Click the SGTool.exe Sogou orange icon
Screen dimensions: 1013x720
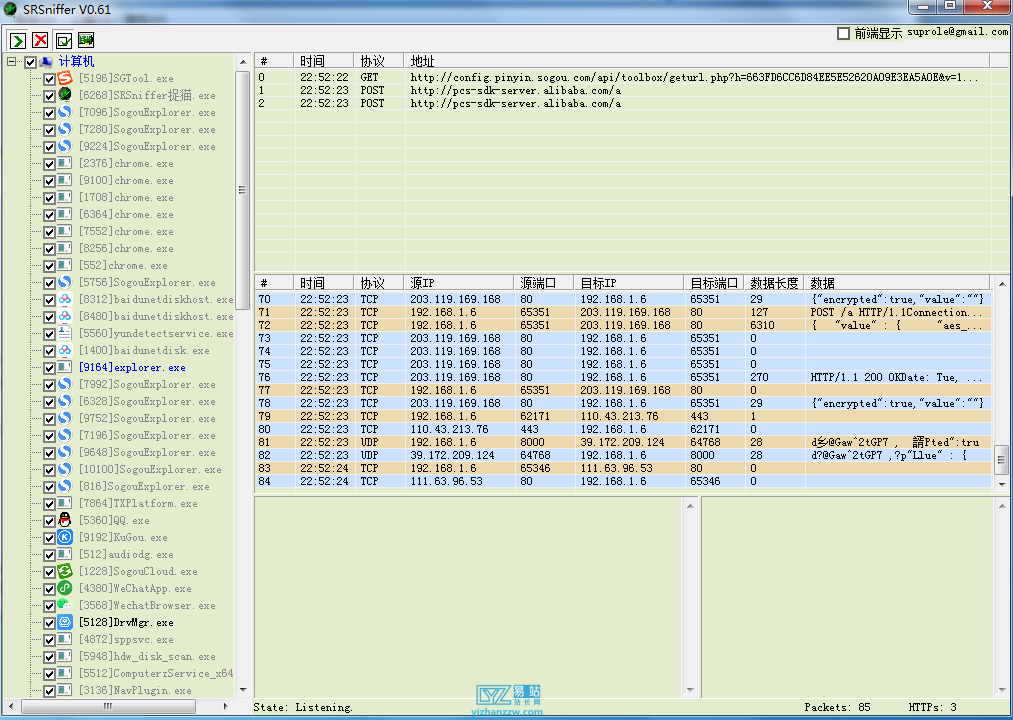click(64, 78)
